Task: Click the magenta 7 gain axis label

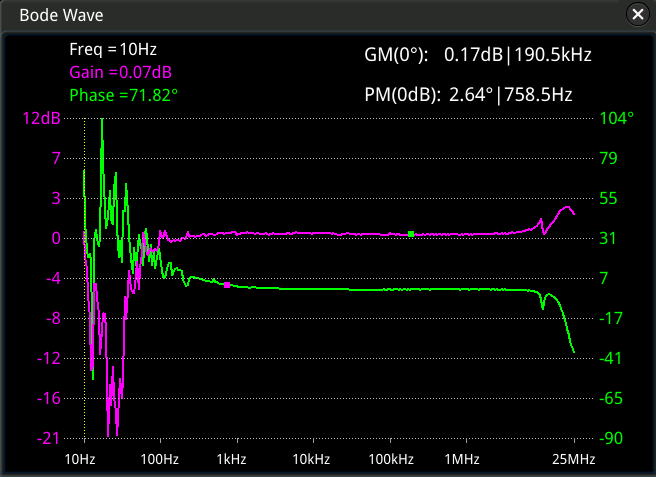Action: click(56, 158)
